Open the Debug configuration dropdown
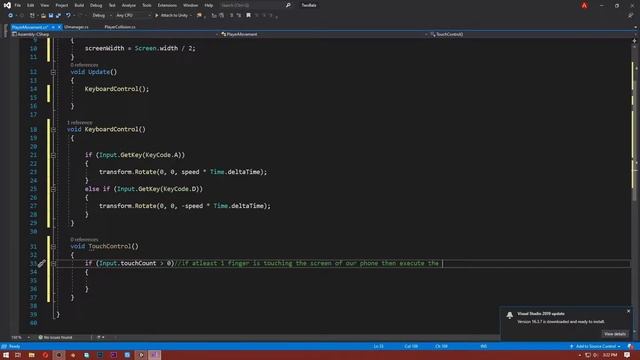 [x=102, y=16]
